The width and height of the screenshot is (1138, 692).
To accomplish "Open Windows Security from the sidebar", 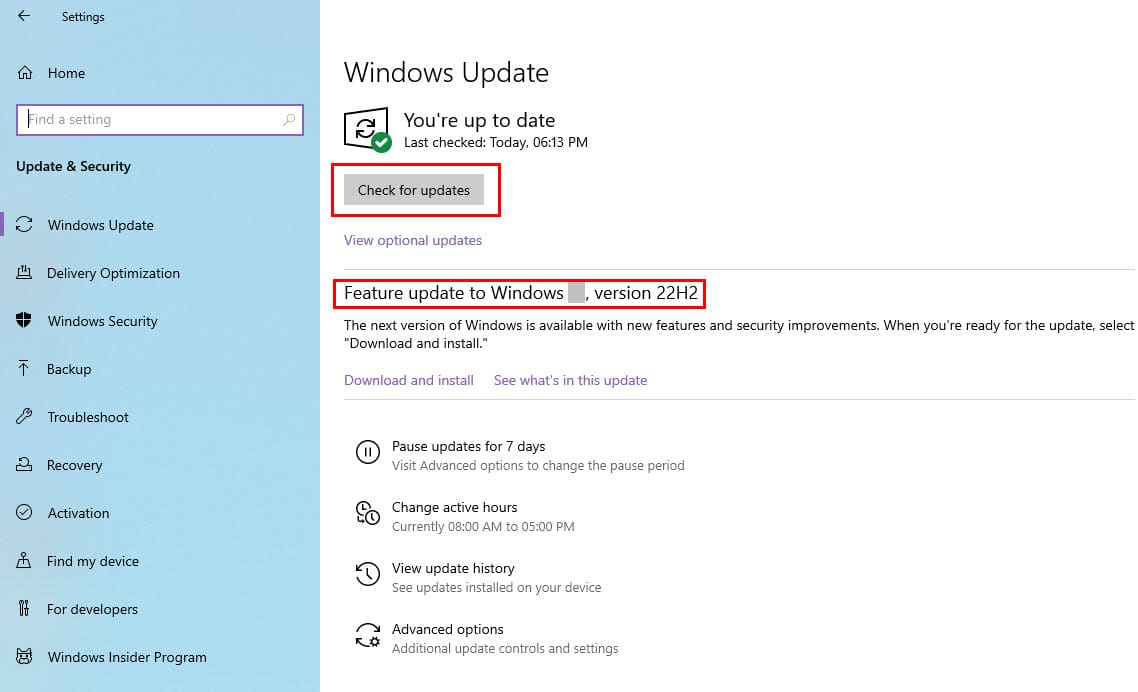I will 102,321.
